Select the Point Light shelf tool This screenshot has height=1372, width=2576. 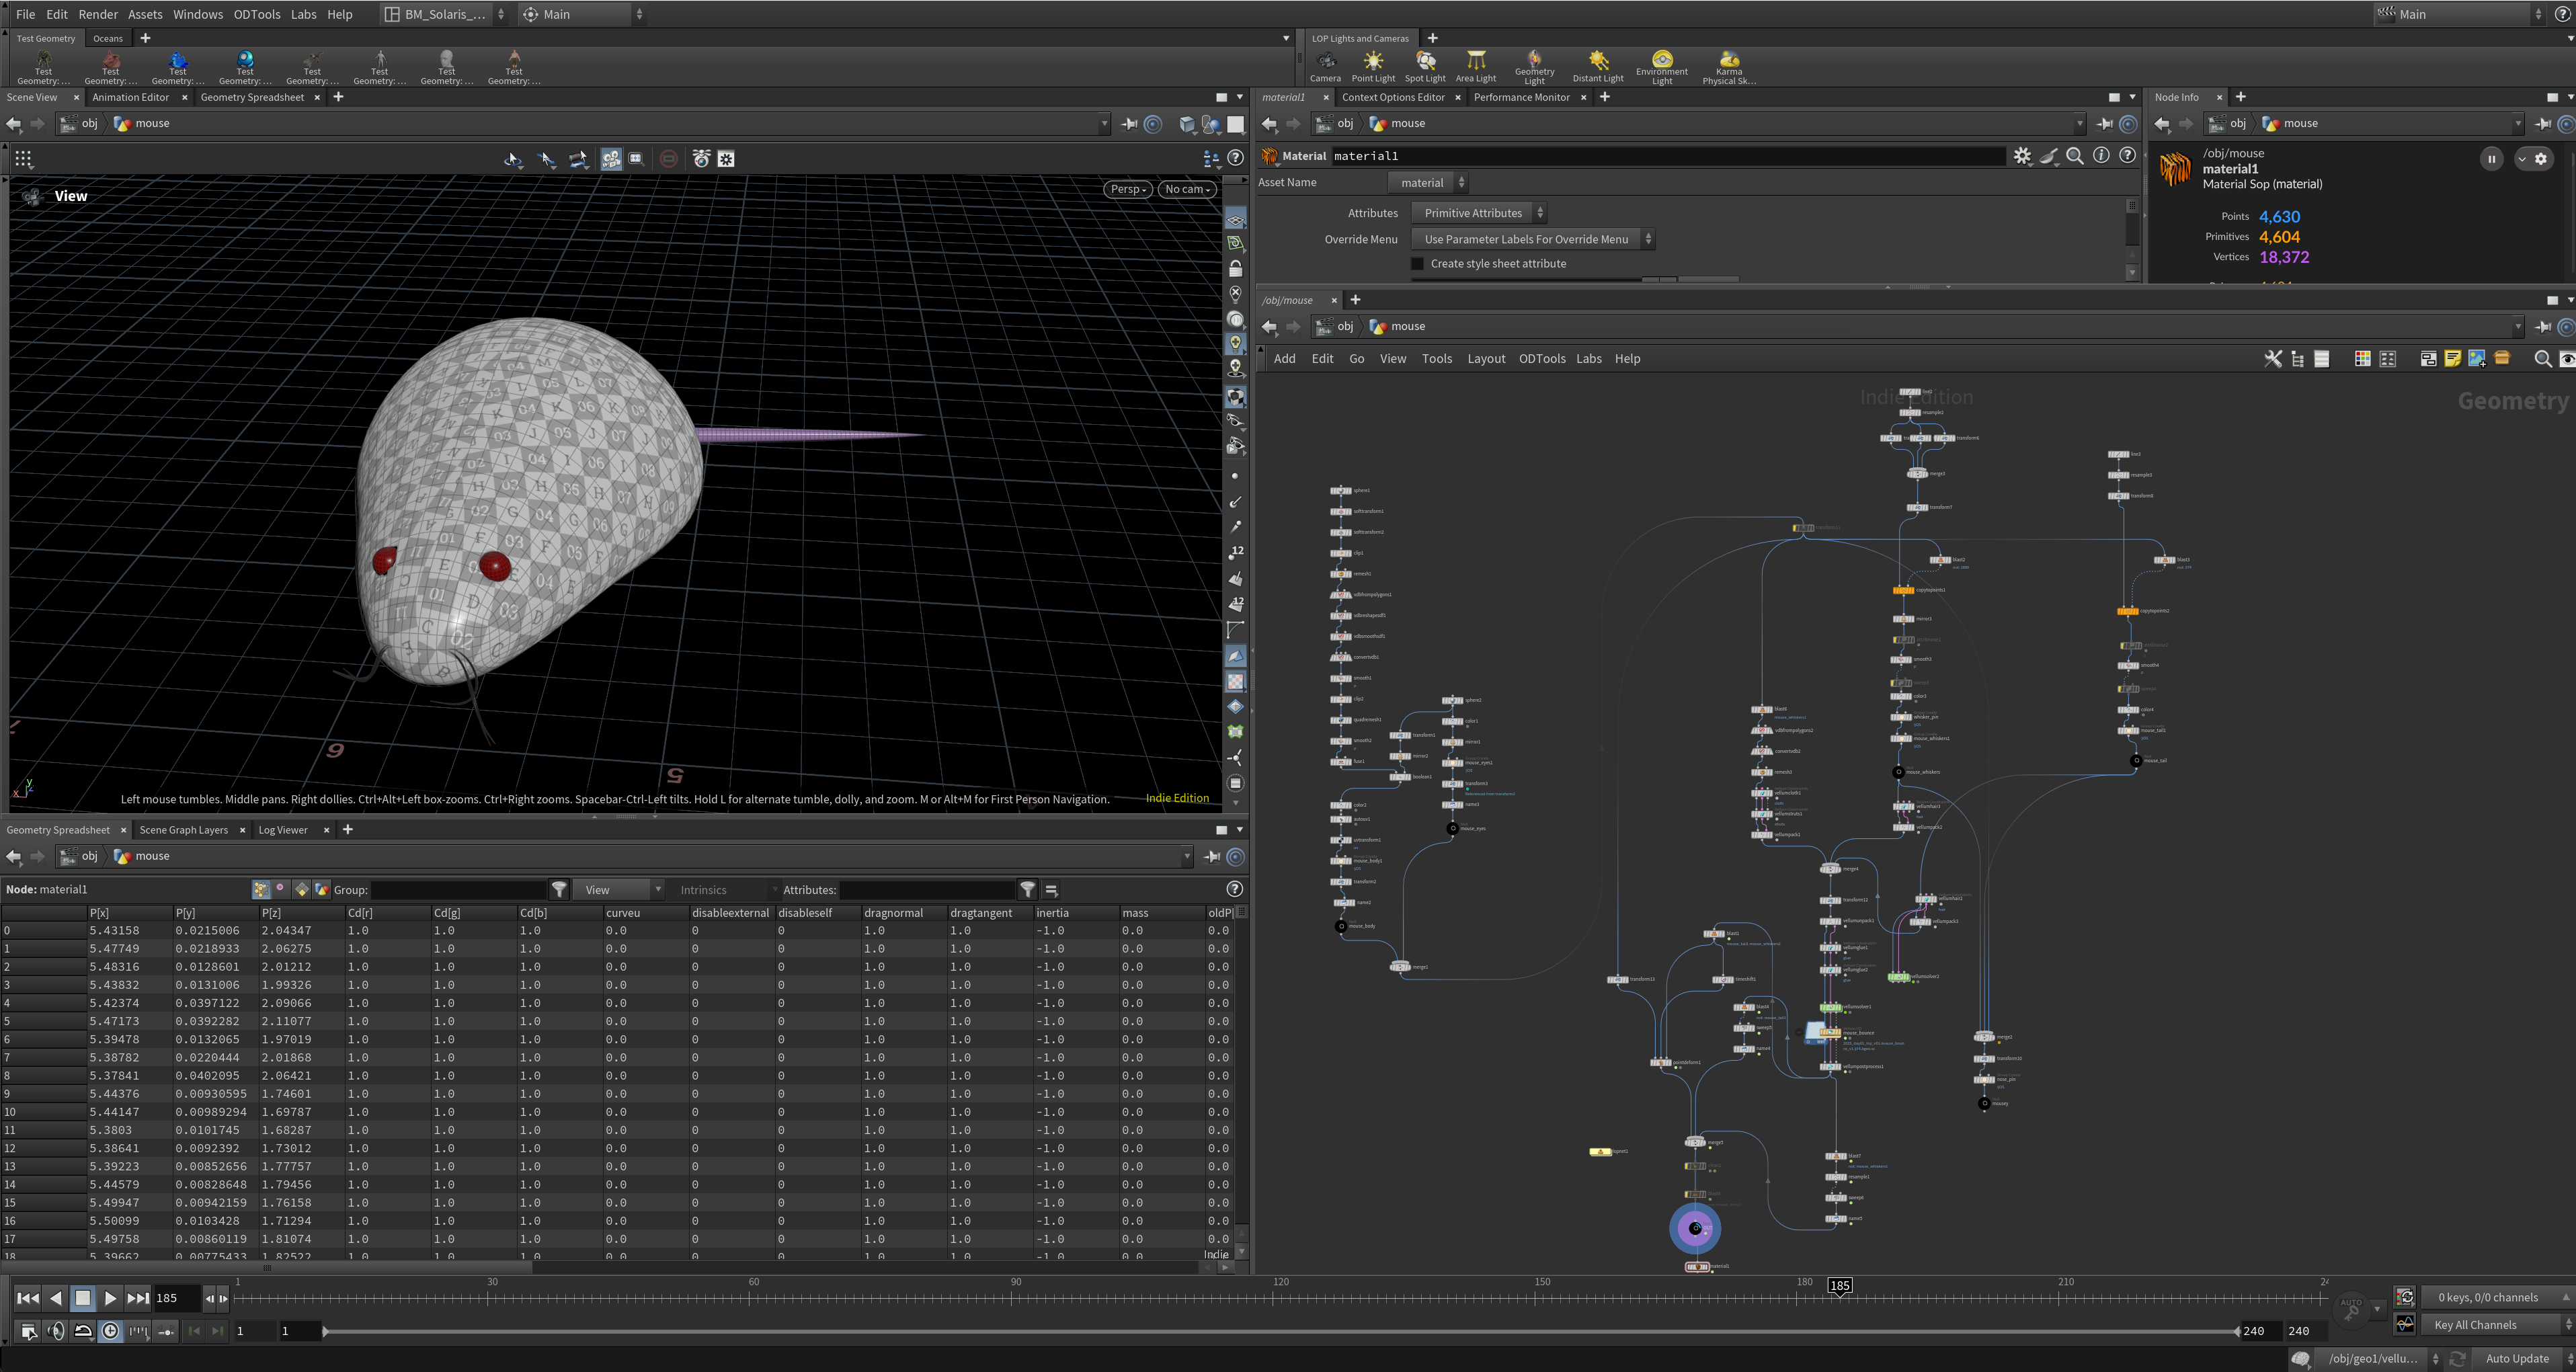(1373, 67)
